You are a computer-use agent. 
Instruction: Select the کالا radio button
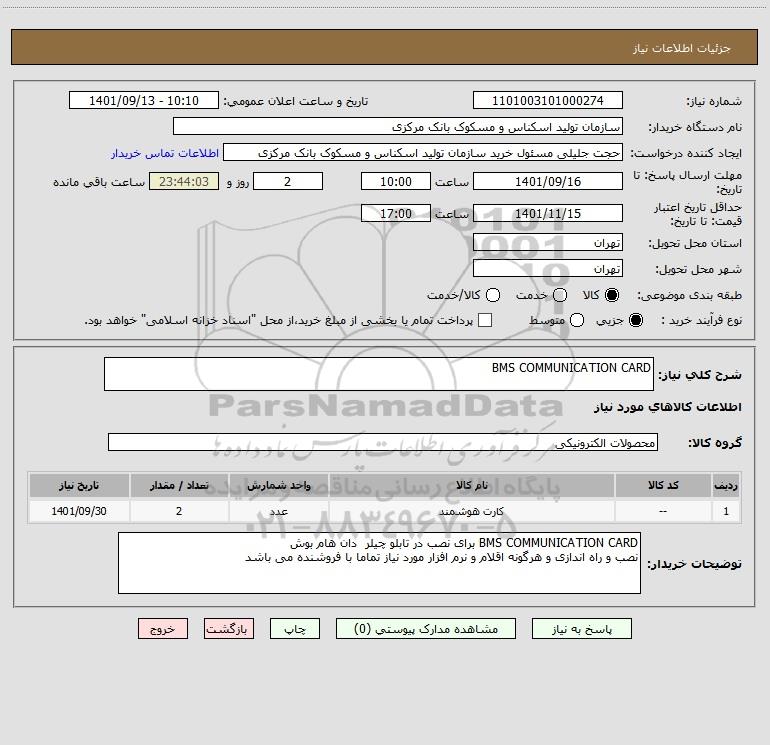[612, 295]
